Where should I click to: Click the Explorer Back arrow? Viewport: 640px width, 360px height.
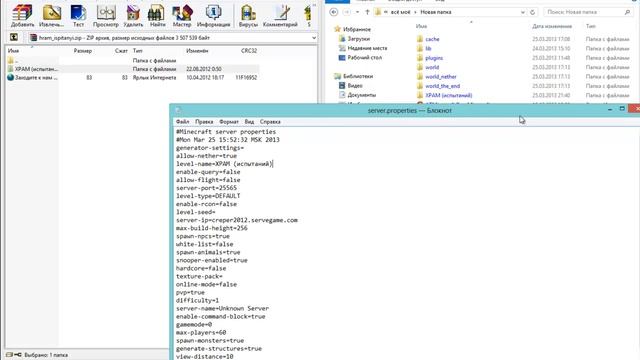[x=333, y=12]
